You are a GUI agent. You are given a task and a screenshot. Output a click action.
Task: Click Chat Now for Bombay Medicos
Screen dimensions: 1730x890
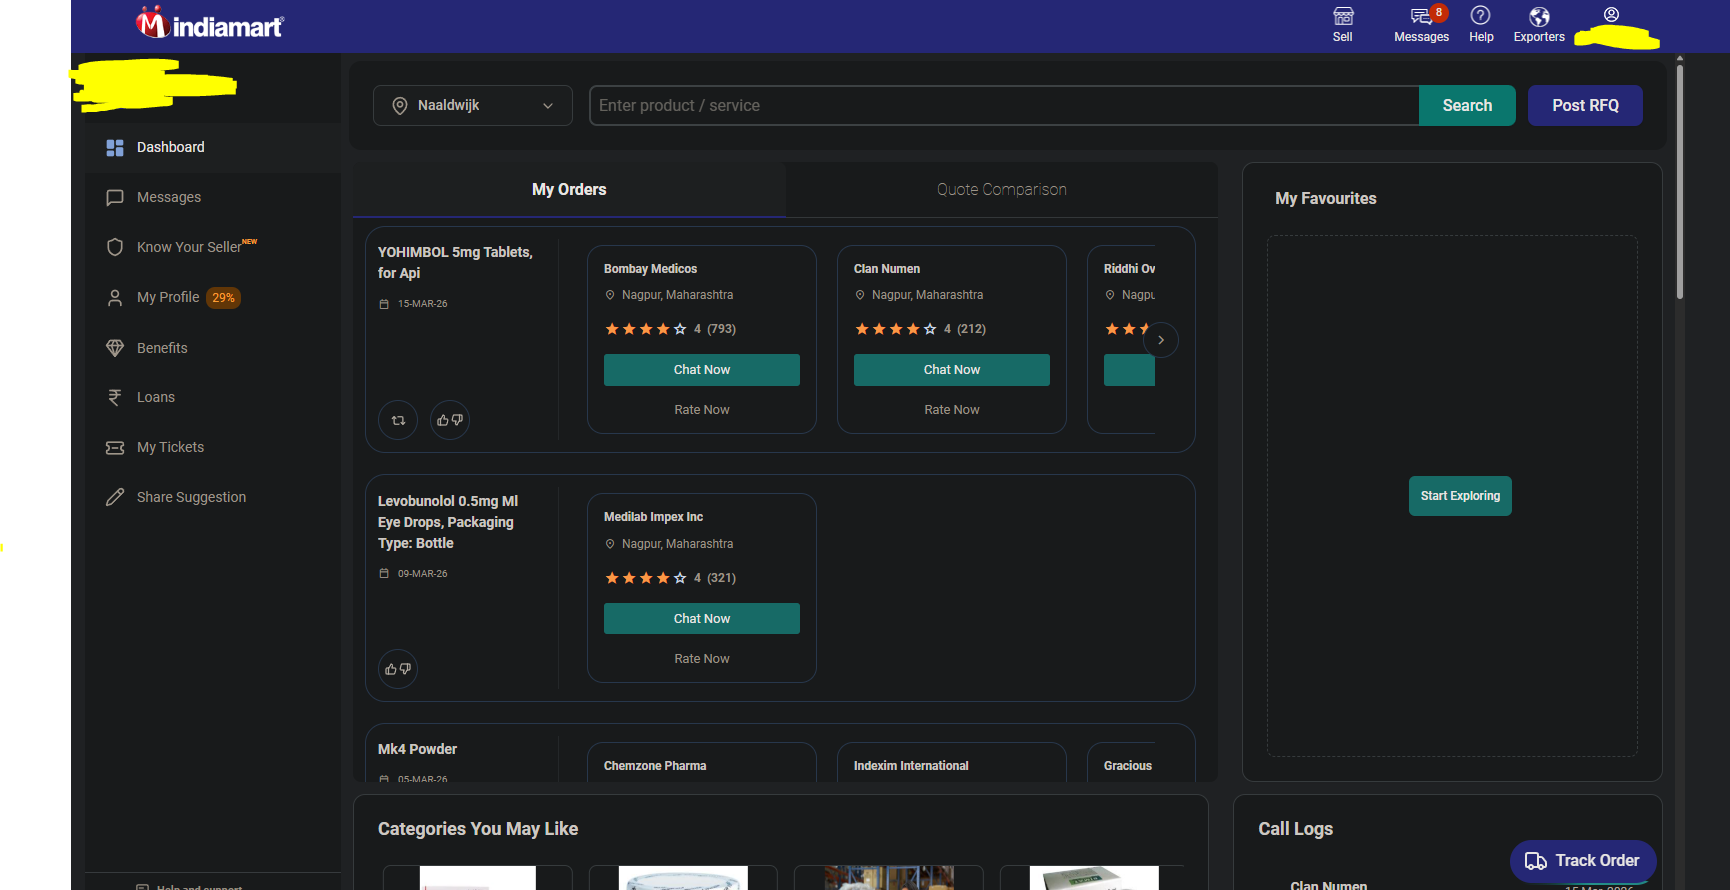(x=701, y=370)
